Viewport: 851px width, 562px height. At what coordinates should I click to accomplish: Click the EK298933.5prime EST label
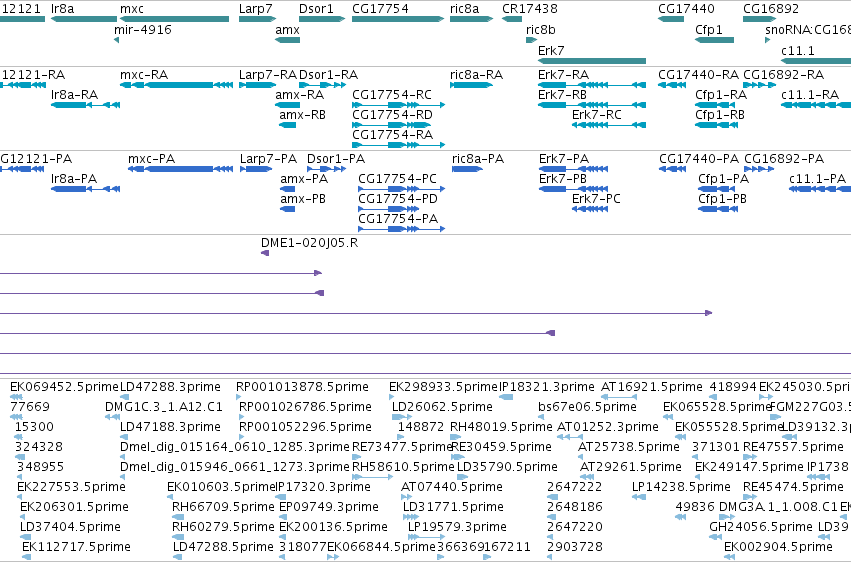pyautogui.click(x=443, y=386)
